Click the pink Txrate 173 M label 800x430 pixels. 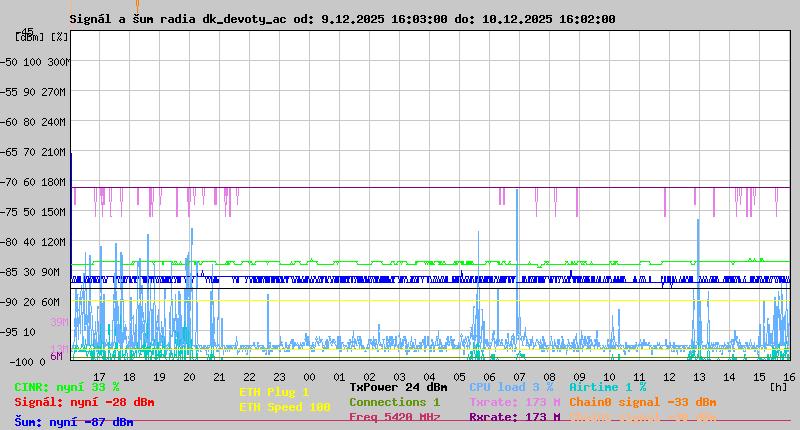click(x=514, y=402)
